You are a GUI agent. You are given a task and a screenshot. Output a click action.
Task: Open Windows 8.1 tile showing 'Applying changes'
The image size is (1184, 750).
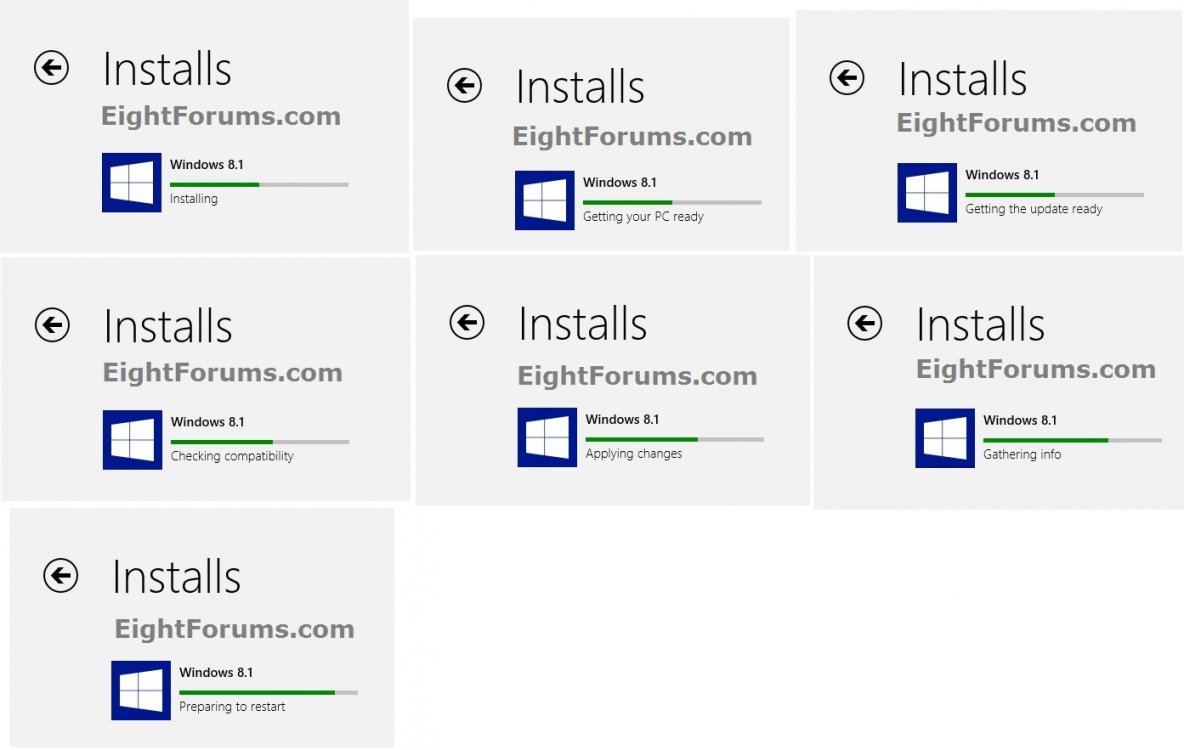point(547,437)
